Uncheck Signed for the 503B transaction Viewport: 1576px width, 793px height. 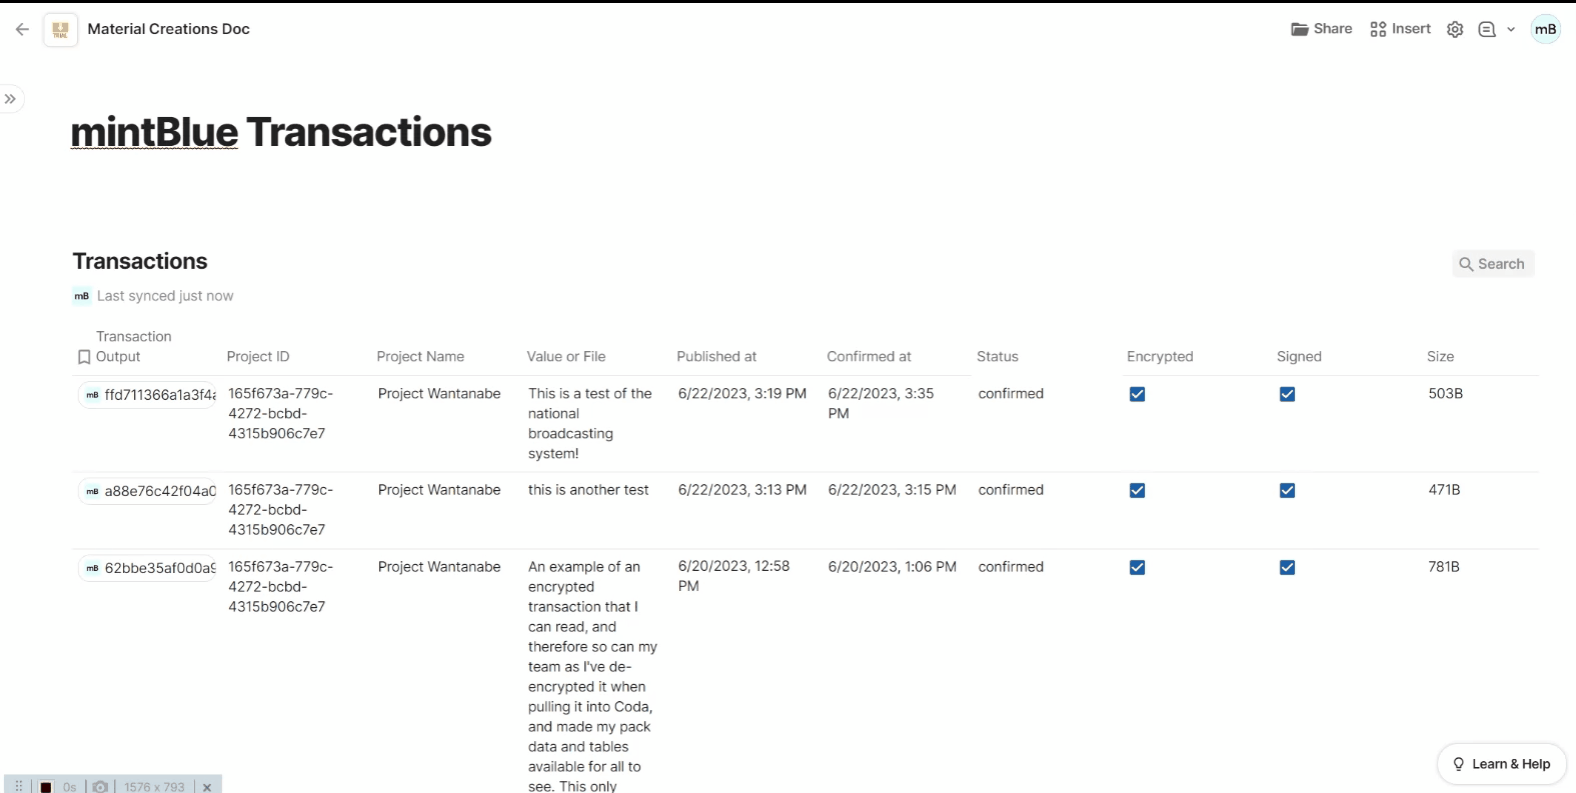pos(1287,394)
